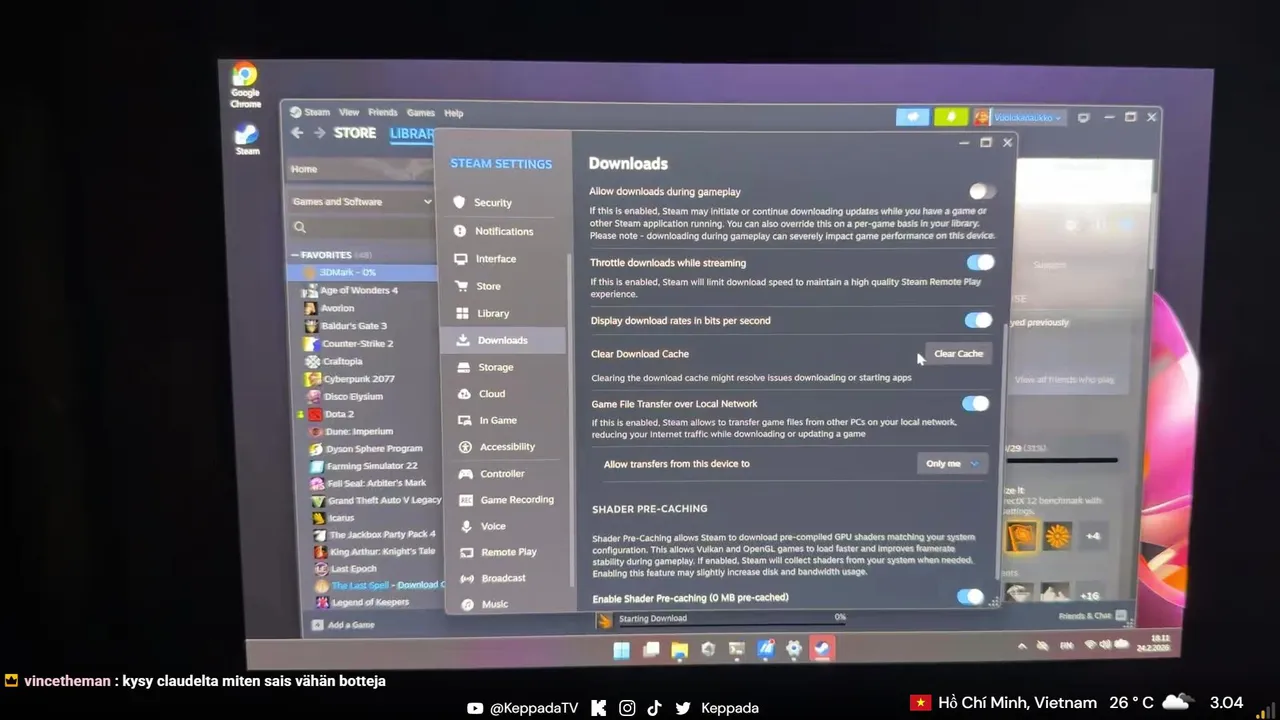1280x720 pixels.
Task: Select Age of Wonders 4 in library
Action: pos(358,290)
